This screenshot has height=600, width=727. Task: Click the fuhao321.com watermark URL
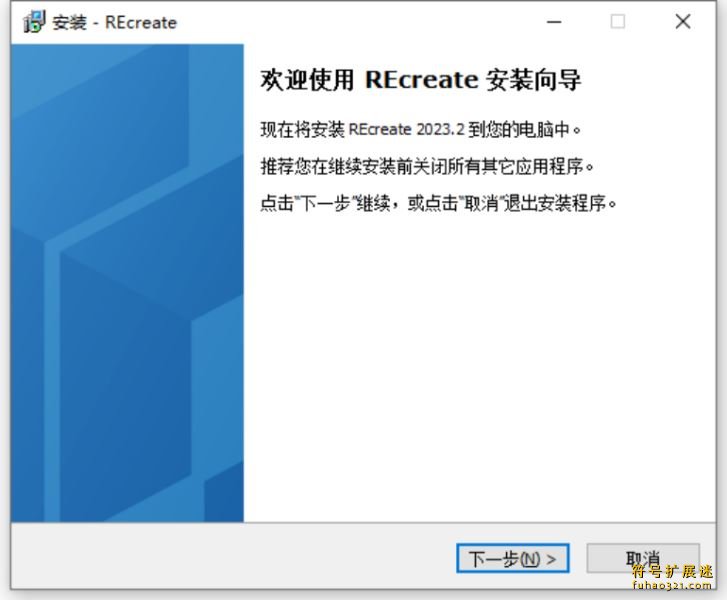pos(672,586)
